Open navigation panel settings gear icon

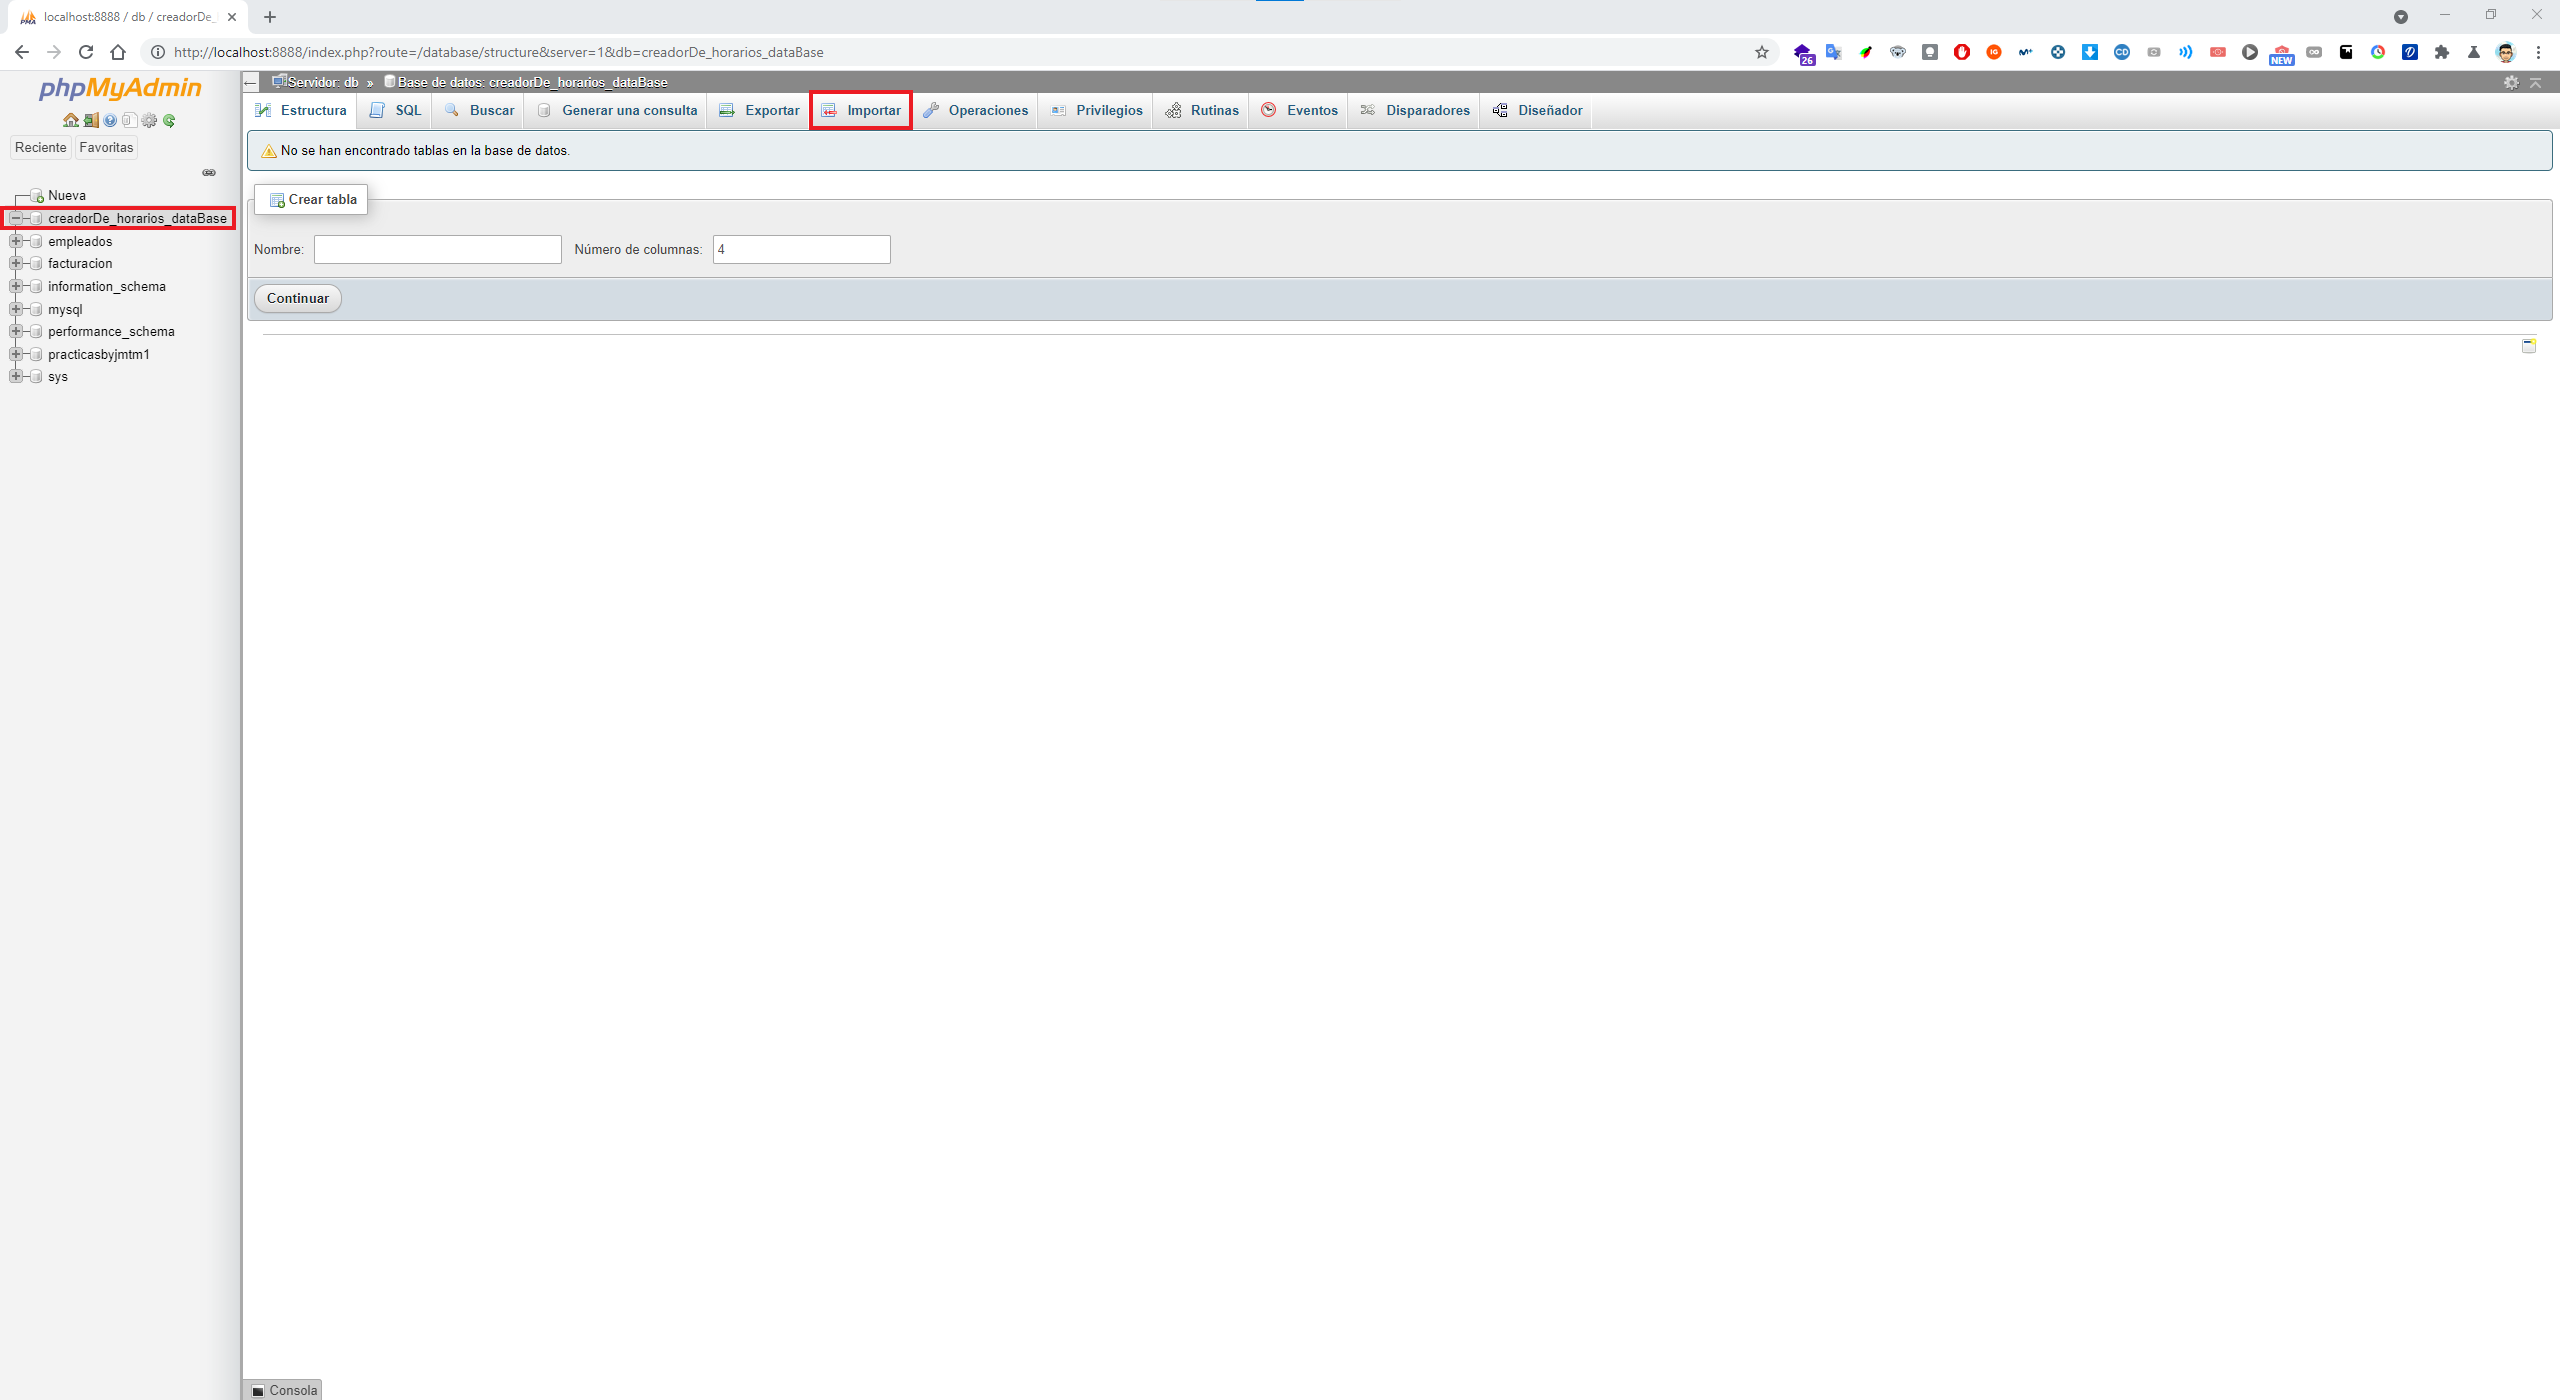(149, 121)
